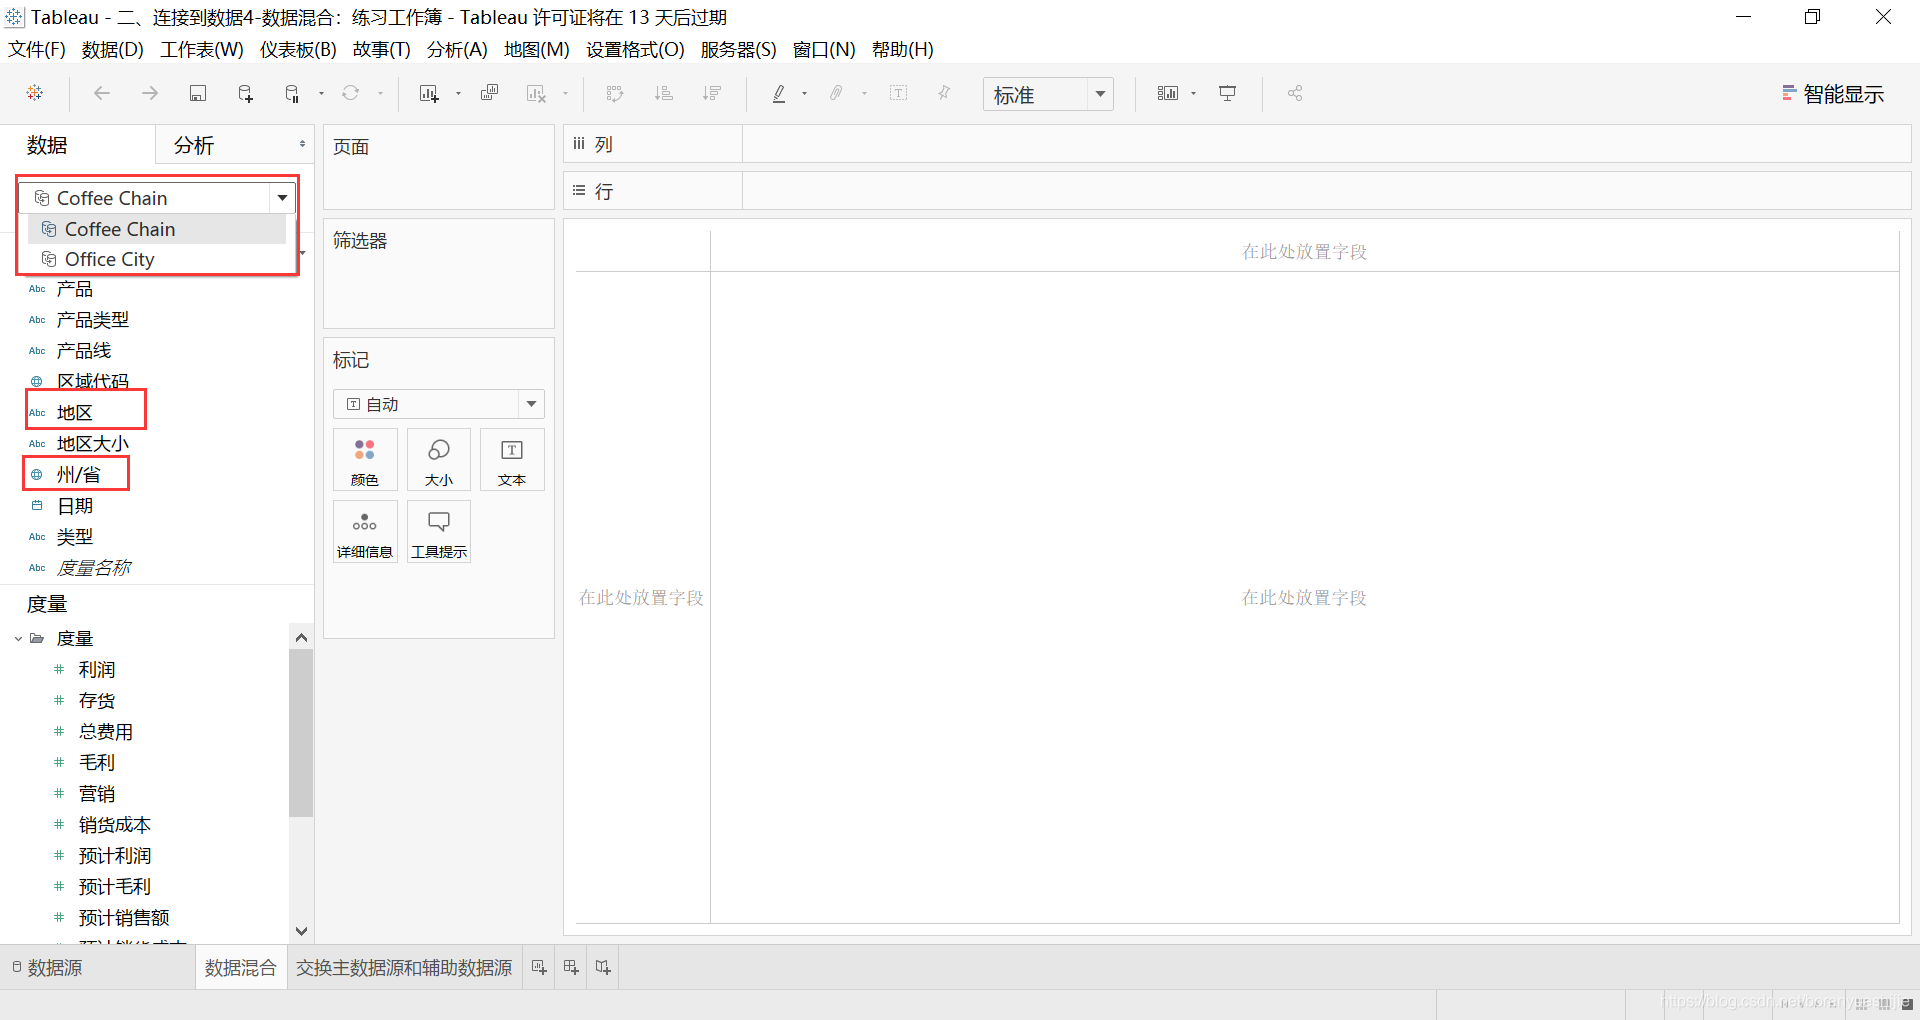Open dropdown beside pause updates icon
The image size is (1920, 1020).
tap(321, 93)
